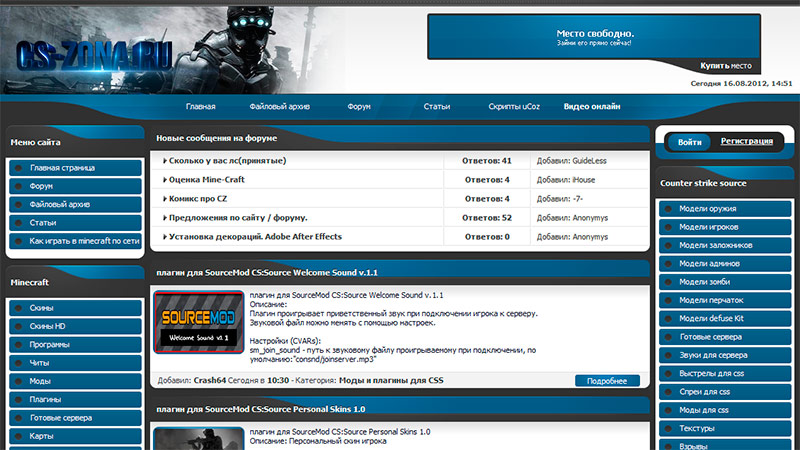Open Скины HD in the Minecraft menu
This screenshot has width=800, height=450.
[x=75, y=327]
